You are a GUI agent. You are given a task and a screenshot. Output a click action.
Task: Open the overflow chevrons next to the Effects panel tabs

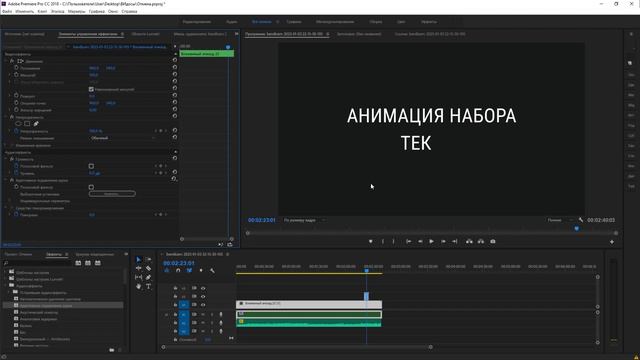click(126, 254)
